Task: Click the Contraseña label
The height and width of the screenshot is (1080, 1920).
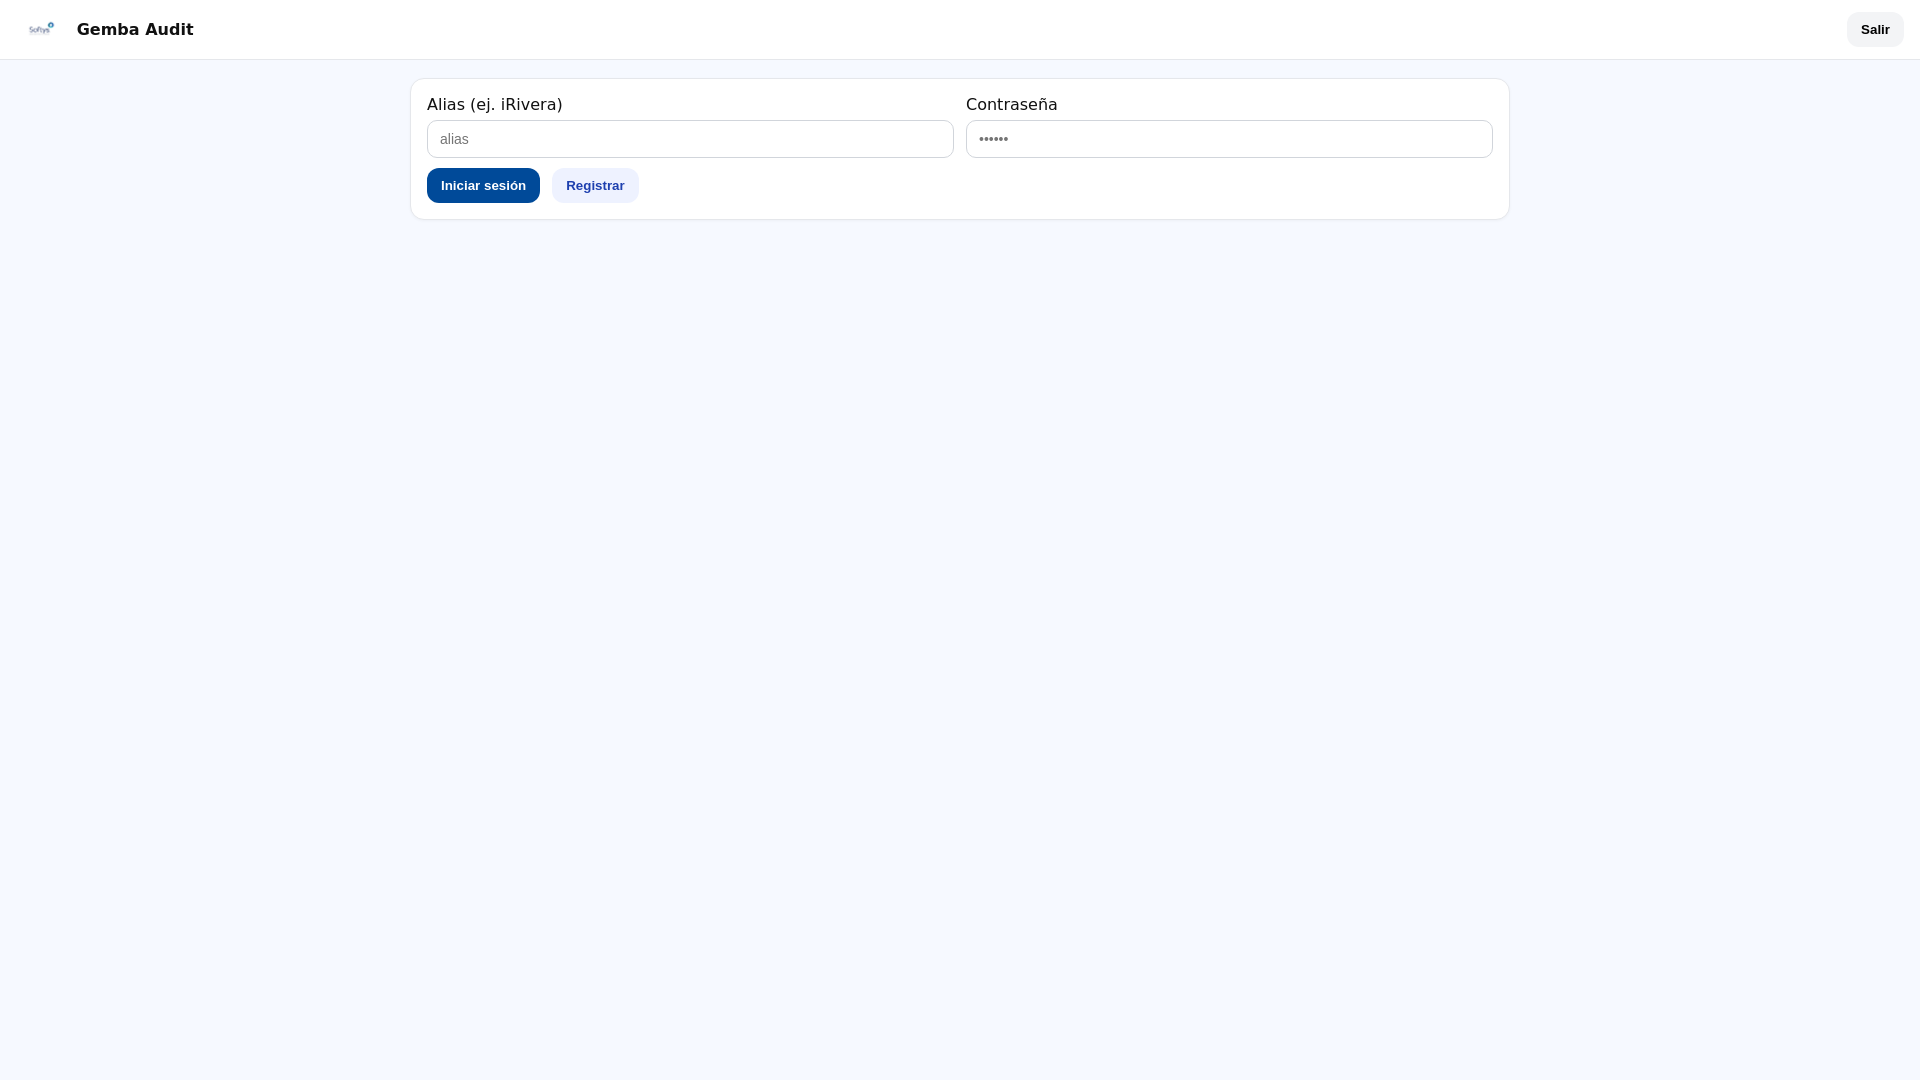Action: 1012,105
